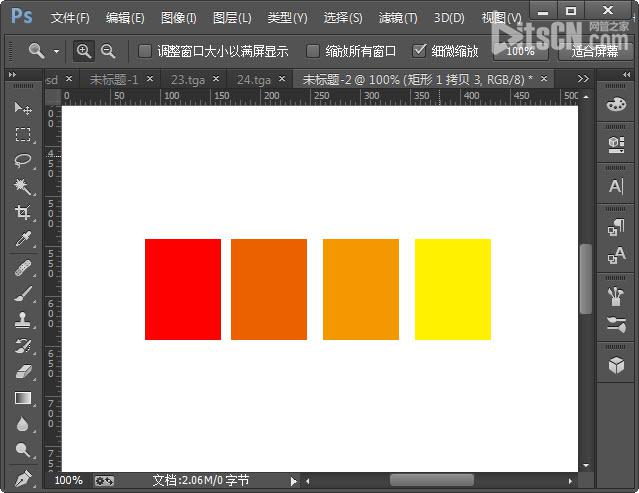
Task: Click the zoom percentage field in status bar
Action: 68,481
